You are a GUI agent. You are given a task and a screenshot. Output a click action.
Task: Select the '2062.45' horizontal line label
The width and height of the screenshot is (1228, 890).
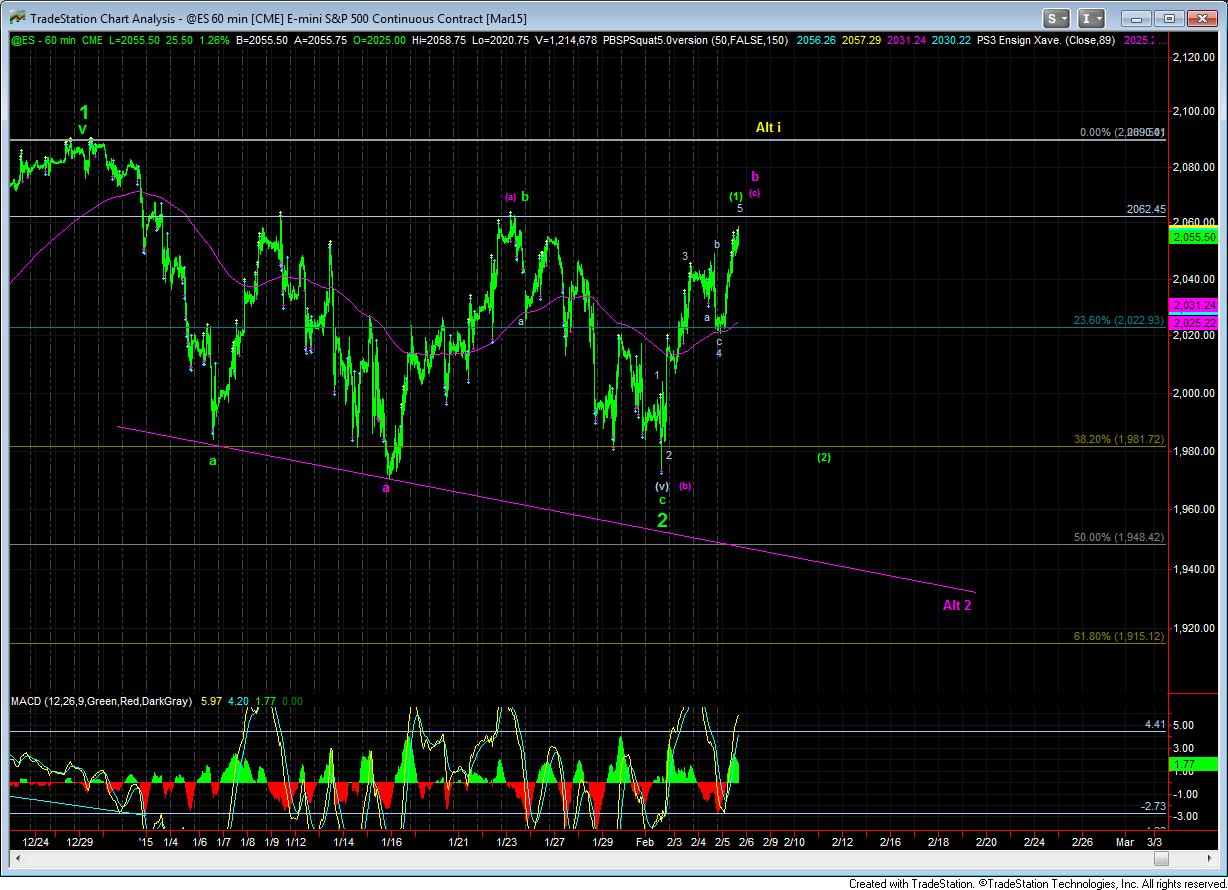pos(1145,209)
